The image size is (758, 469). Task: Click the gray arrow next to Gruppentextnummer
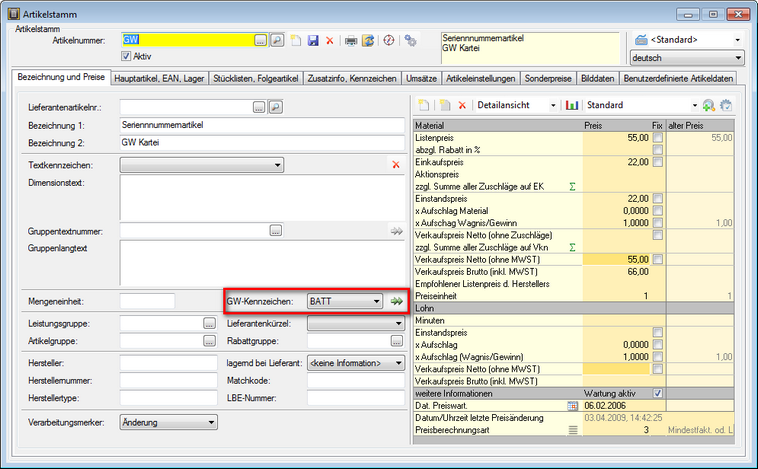[396, 231]
